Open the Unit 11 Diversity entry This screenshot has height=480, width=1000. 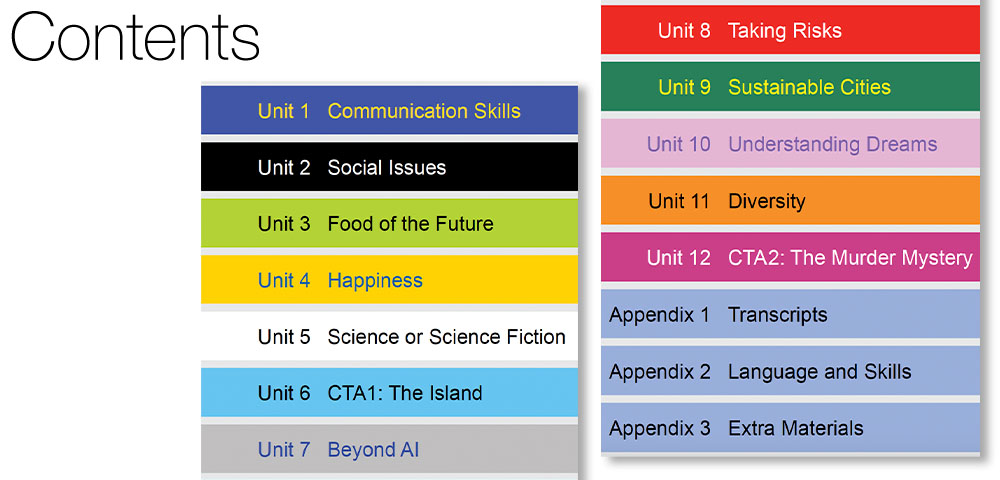pos(790,200)
